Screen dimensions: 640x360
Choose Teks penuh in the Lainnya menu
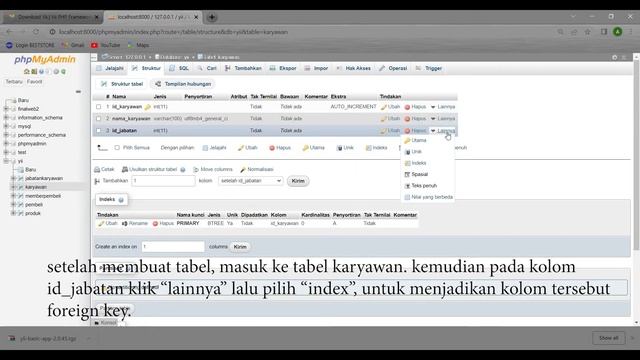(x=421, y=186)
